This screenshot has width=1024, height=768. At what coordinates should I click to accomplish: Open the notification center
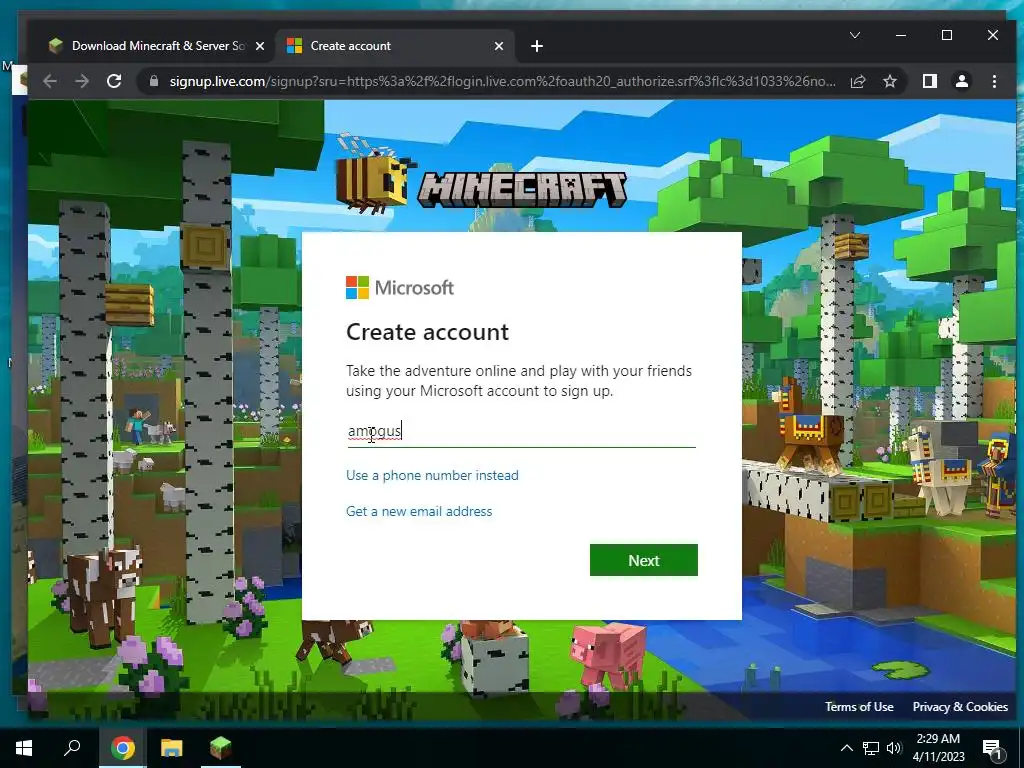(992, 749)
